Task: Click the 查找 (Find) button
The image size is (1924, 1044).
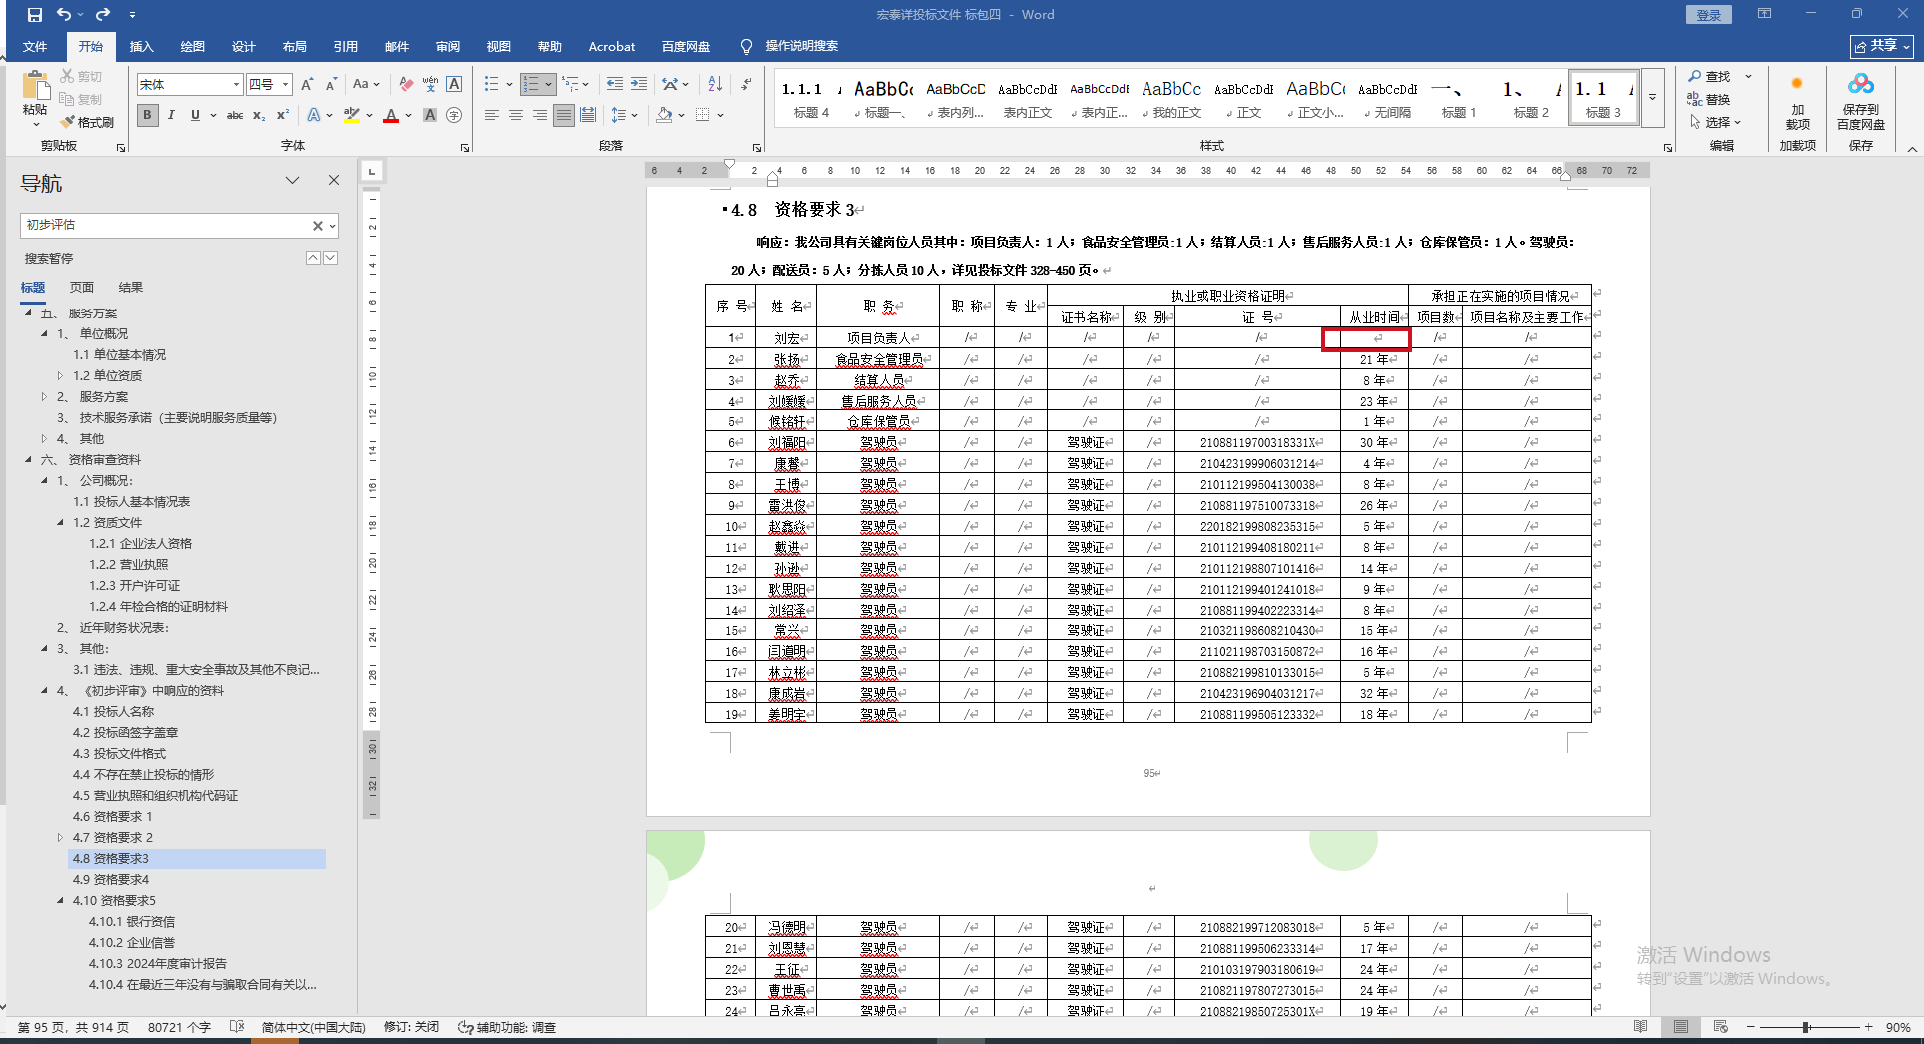Action: point(1709,77)
